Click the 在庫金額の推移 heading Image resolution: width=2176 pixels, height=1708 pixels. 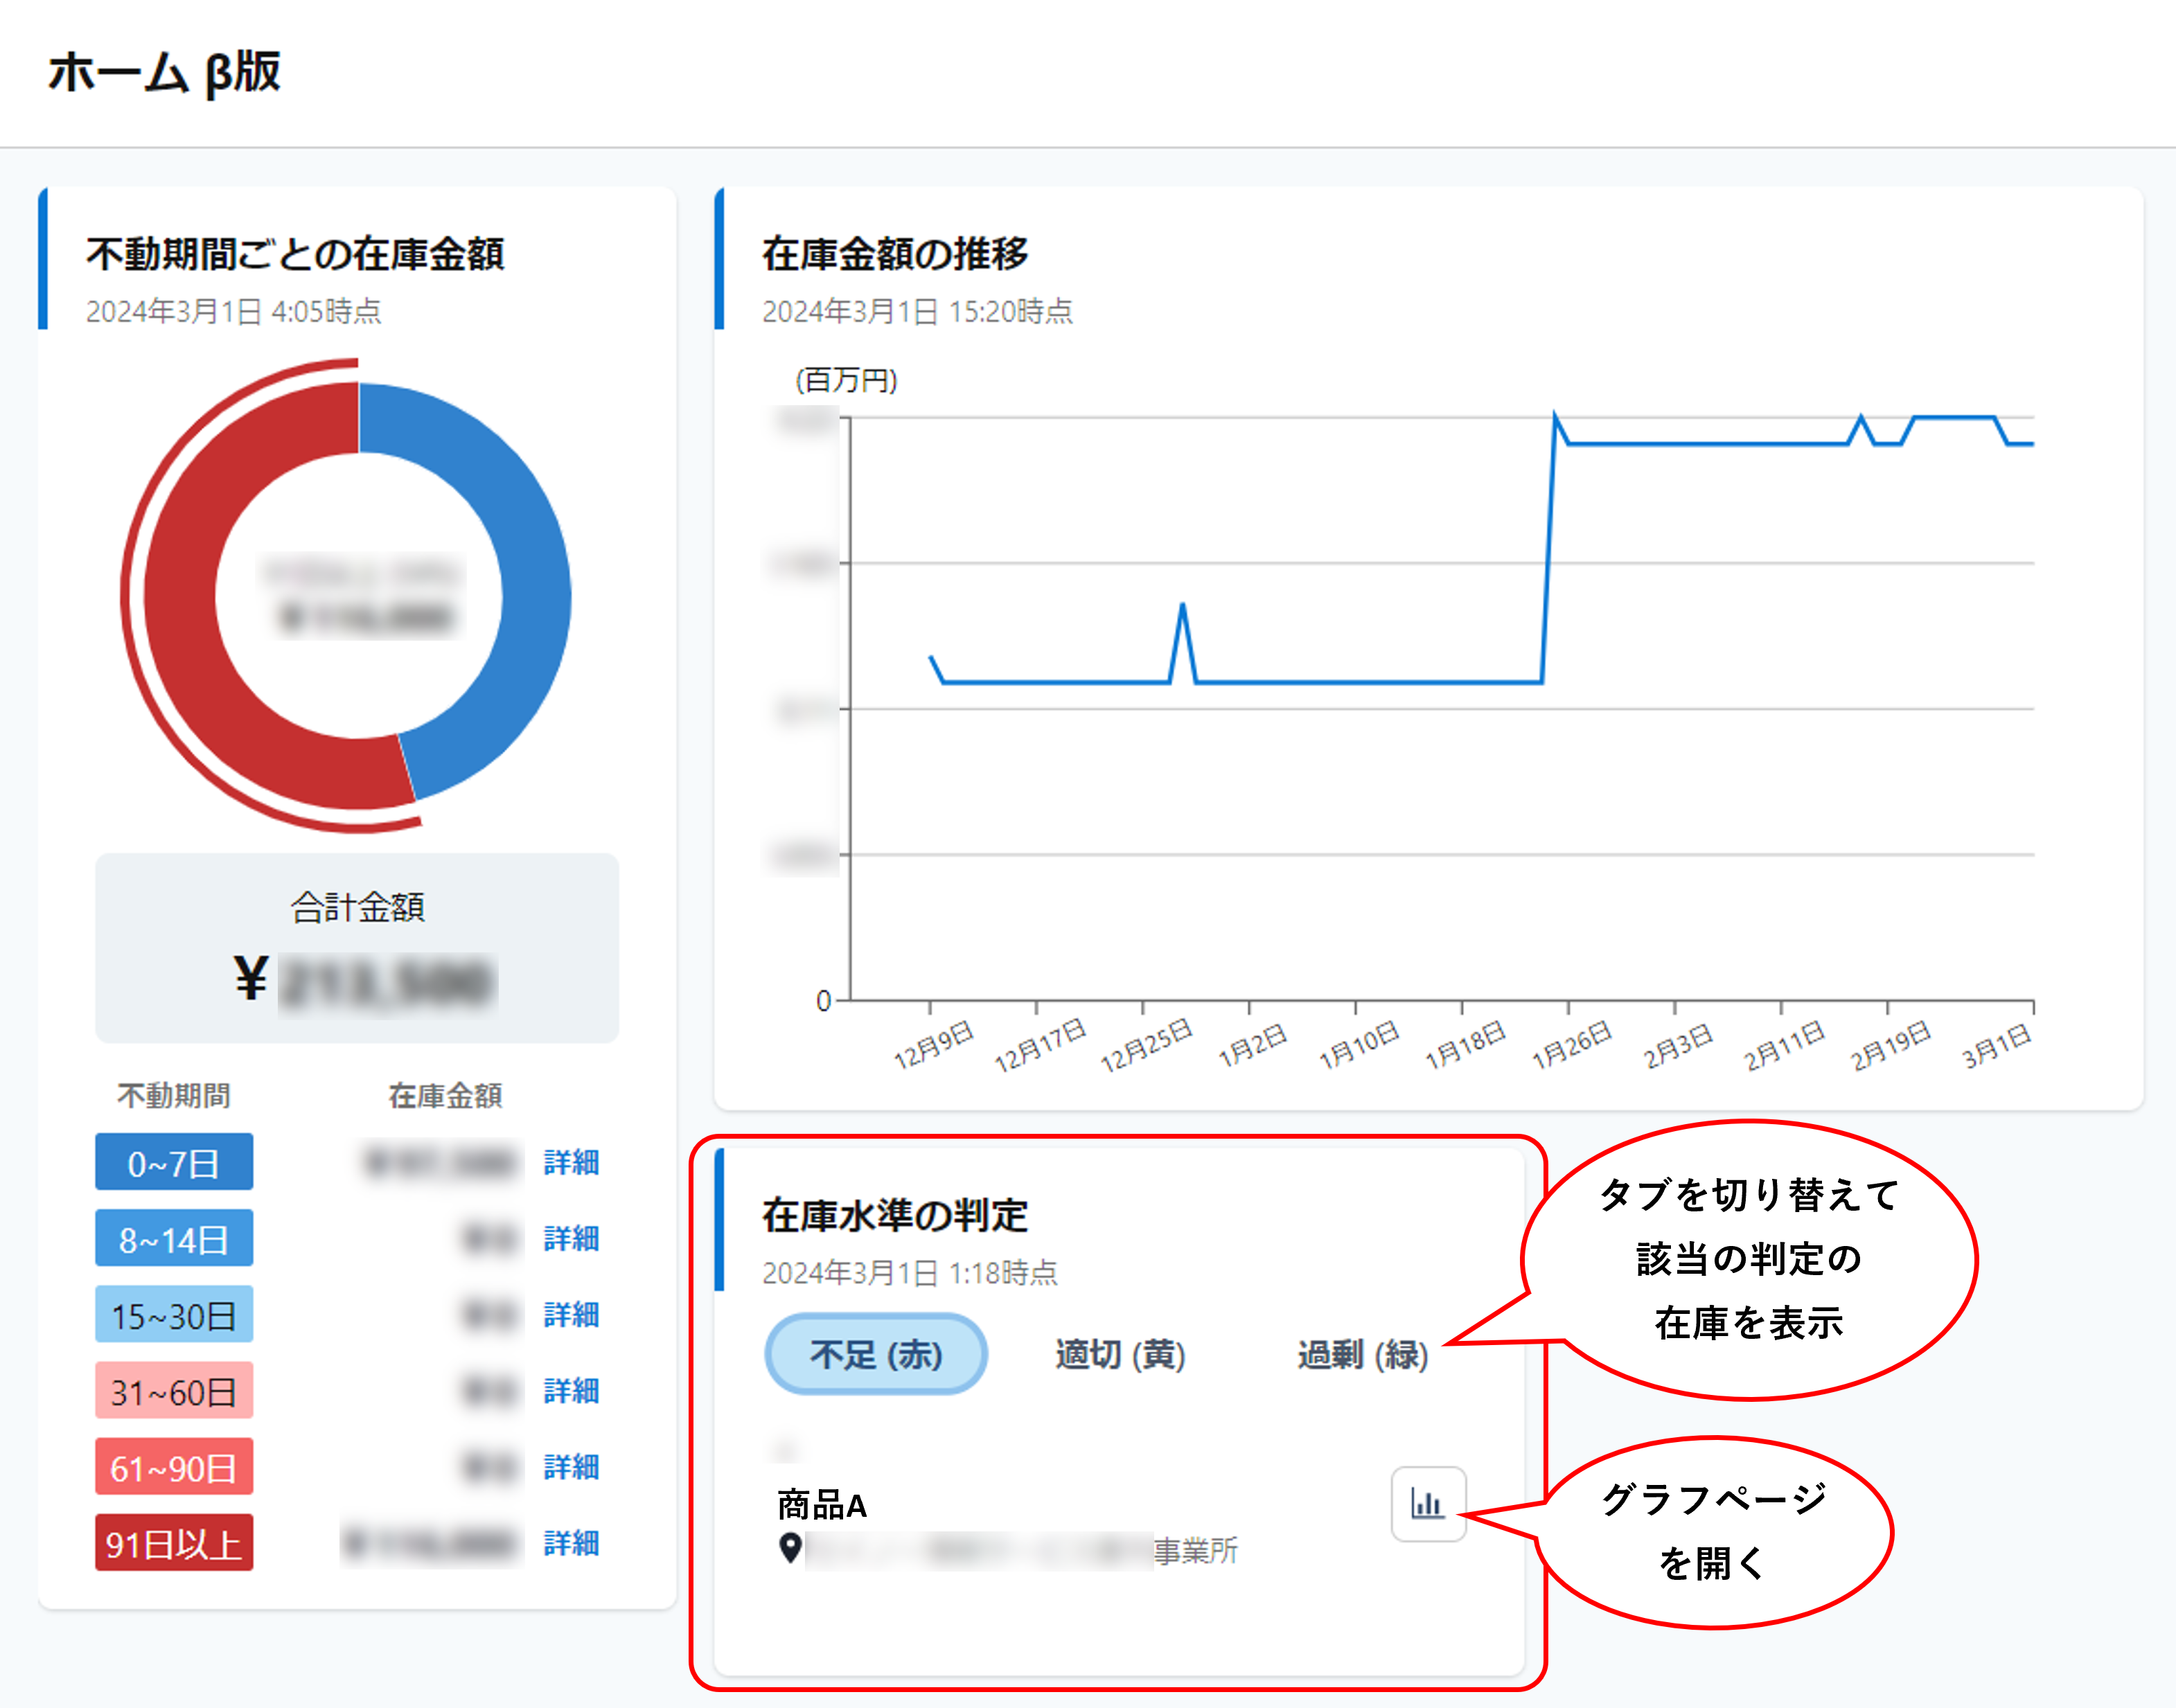[895, 254]
